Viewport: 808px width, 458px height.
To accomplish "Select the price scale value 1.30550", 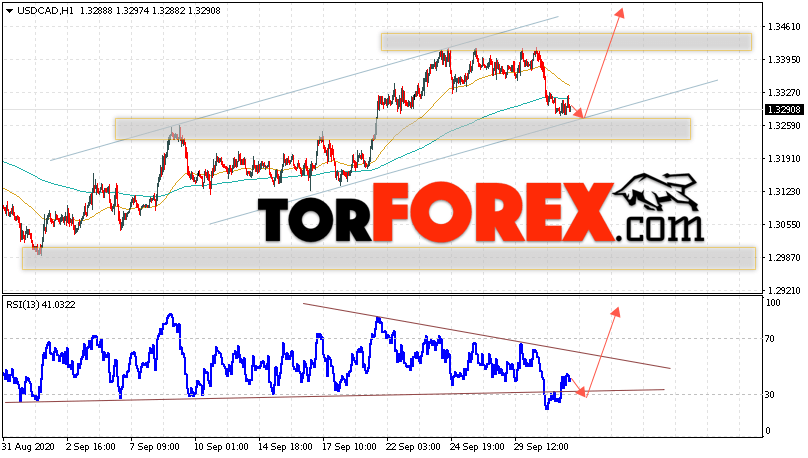I will (x=784, y=225).
